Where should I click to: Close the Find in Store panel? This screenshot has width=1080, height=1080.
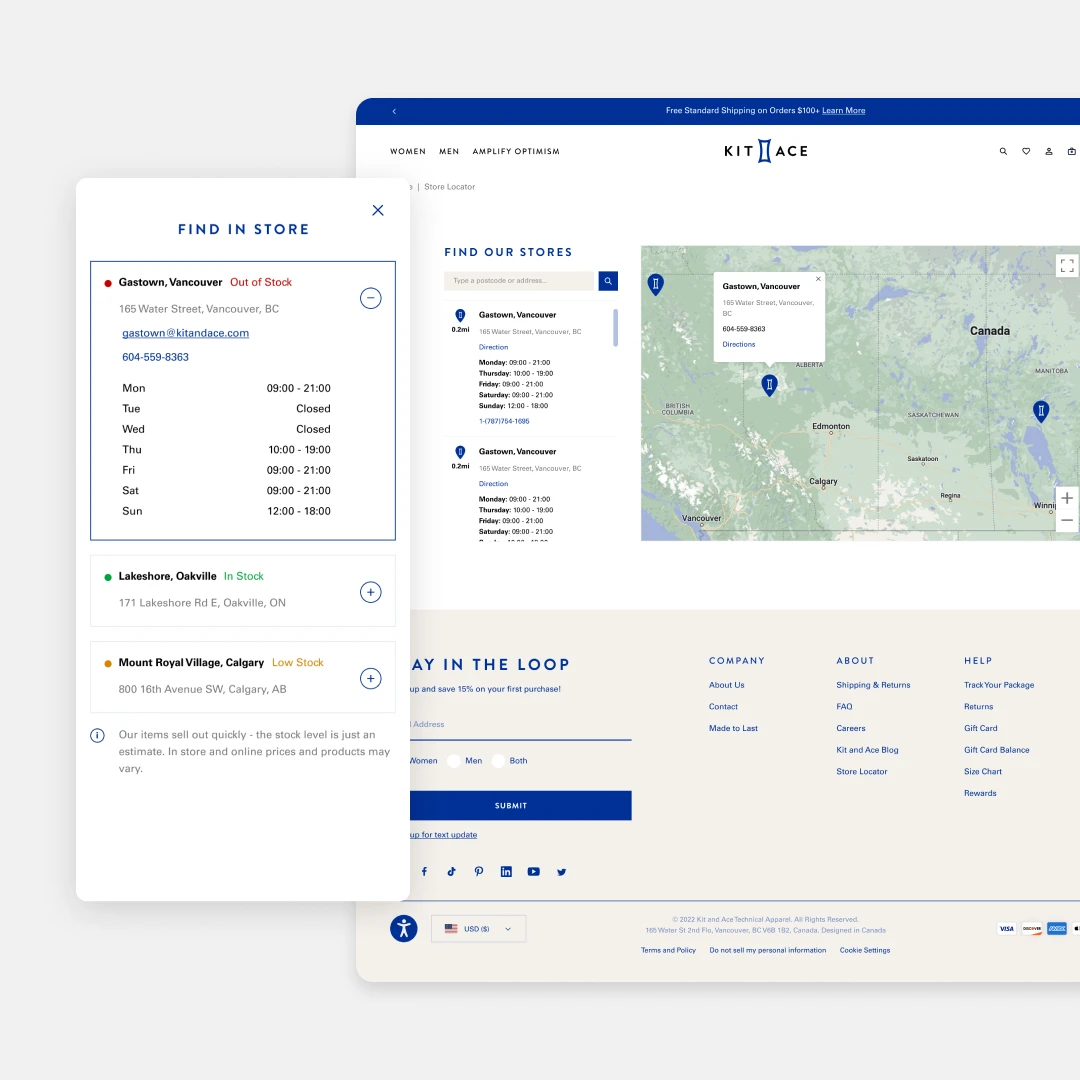(x=377, y=210)
